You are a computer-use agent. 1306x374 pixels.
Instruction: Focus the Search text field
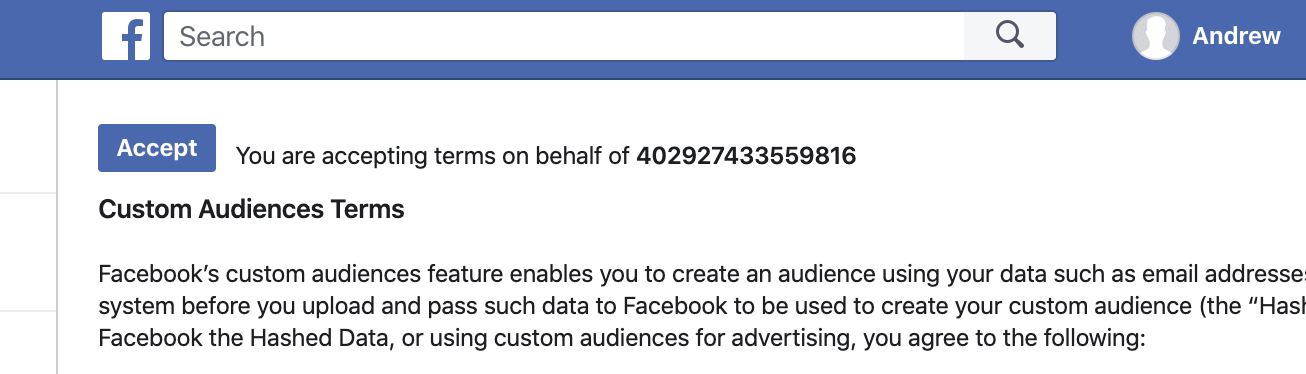(564, 36)
